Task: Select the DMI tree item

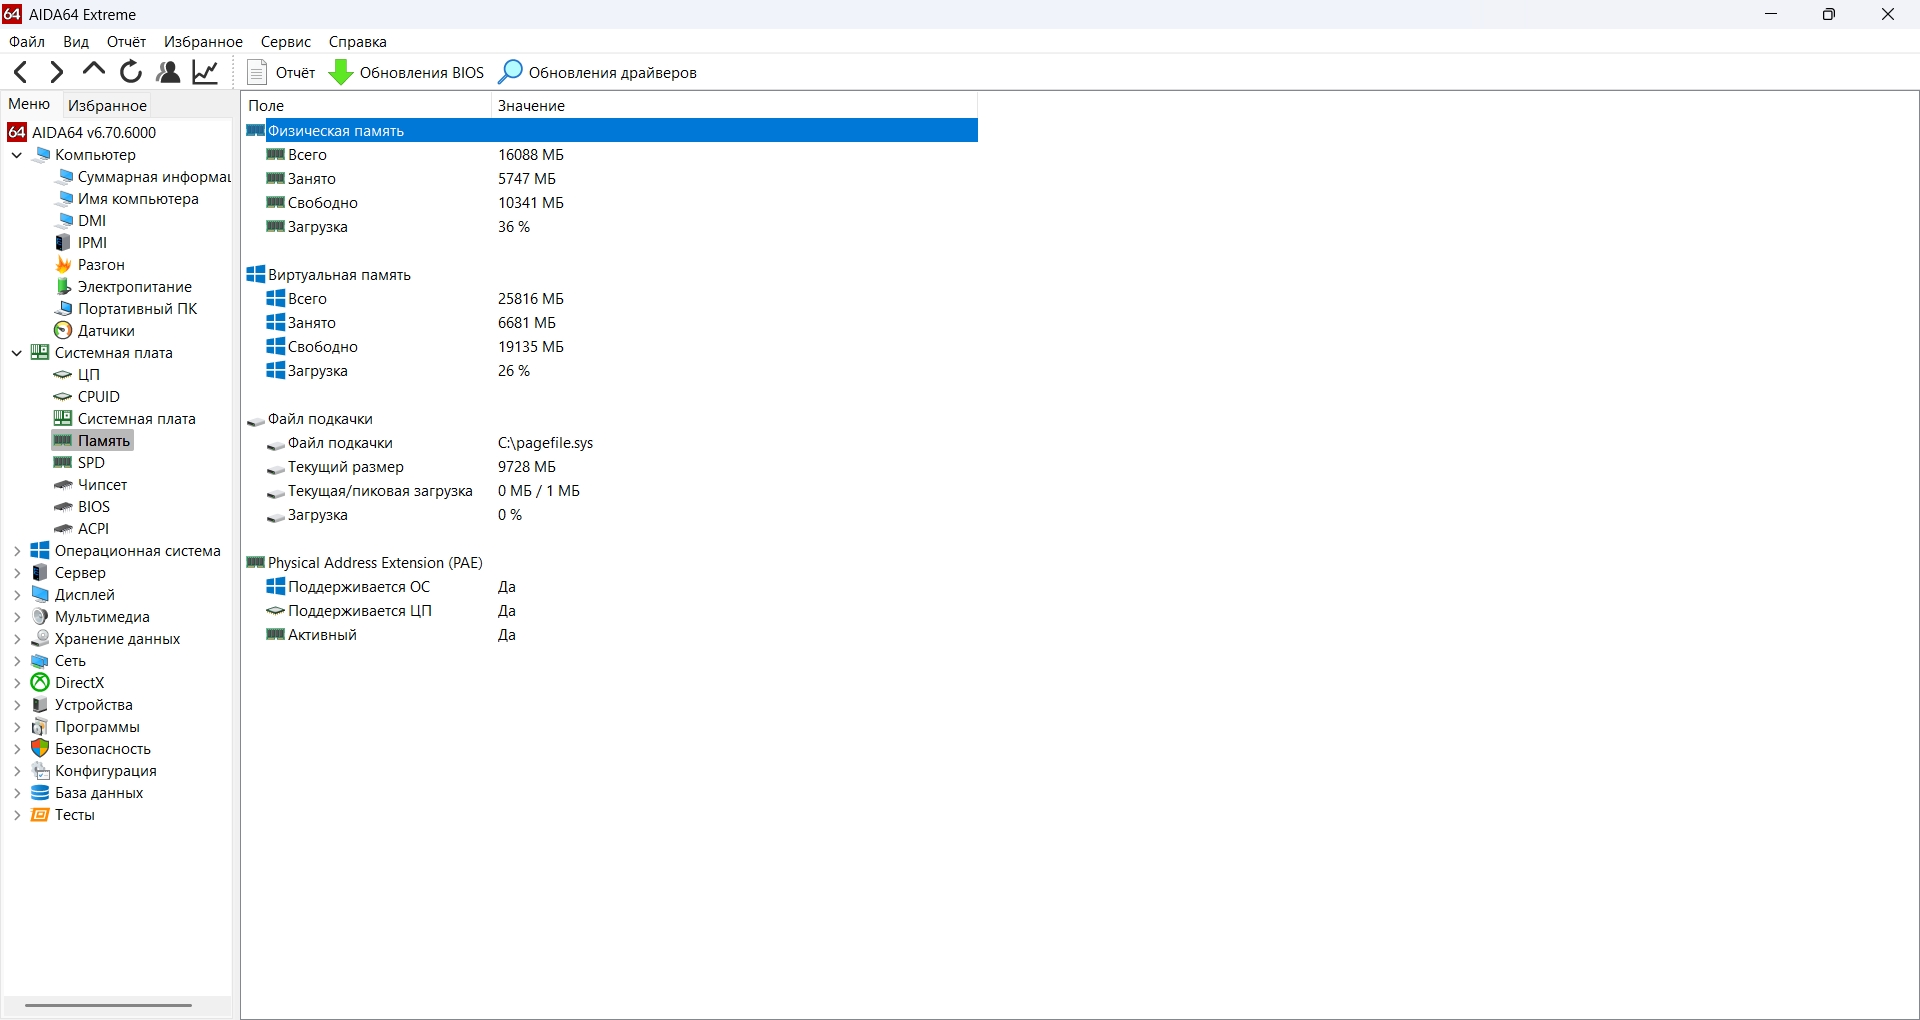Action: [81, 221]
